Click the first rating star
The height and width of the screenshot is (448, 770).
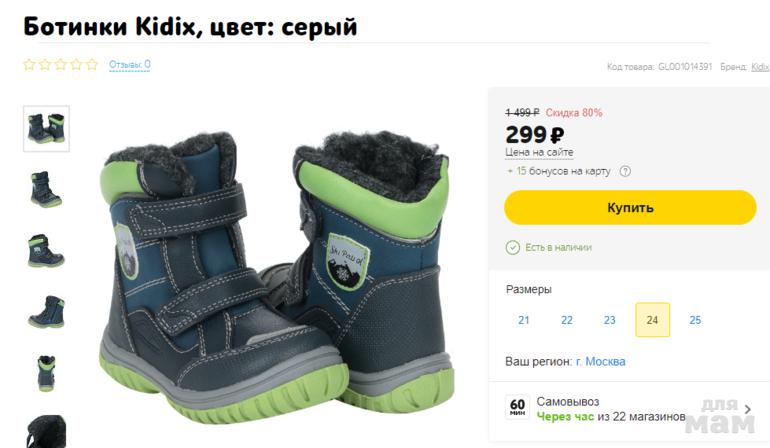pyautogui.click(x=29, y=64)
